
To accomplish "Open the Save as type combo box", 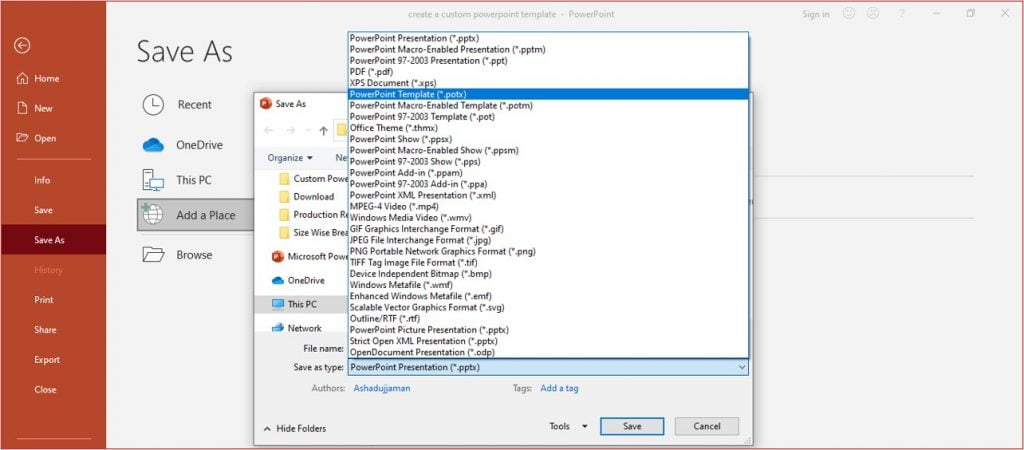I will pos(548,367).
